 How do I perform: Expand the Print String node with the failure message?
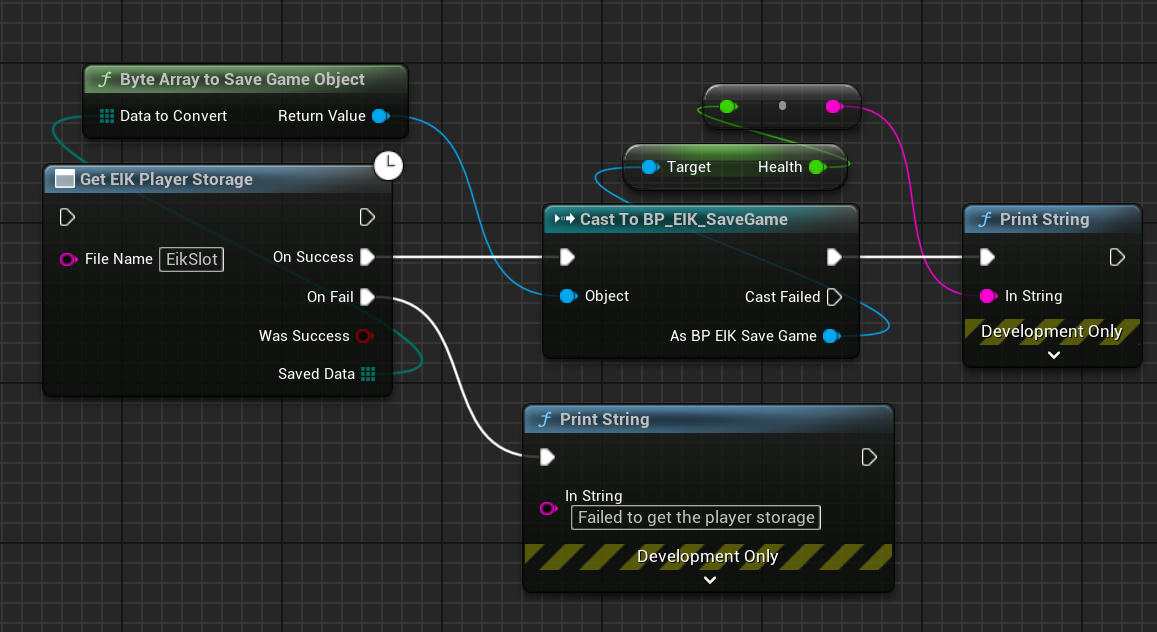click(x=709, y=579)
